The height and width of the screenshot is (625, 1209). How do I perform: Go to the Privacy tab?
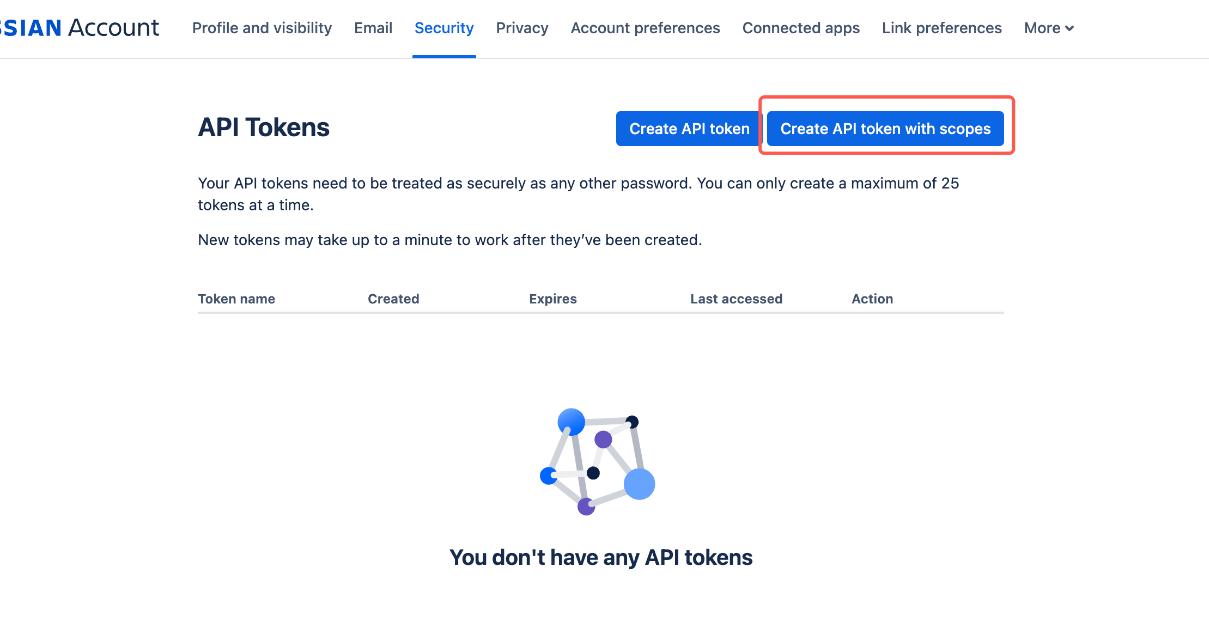tap(522, 28)
